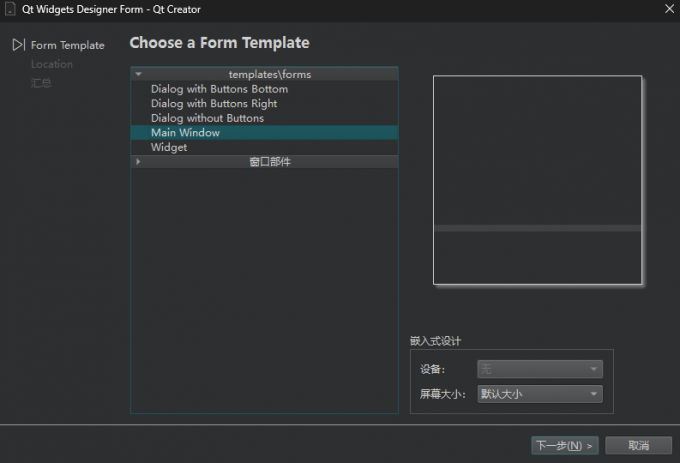The width and height of the screenshot is (680, 463).
Task: Pick the Widget template
Action: (x=169, y=147)
